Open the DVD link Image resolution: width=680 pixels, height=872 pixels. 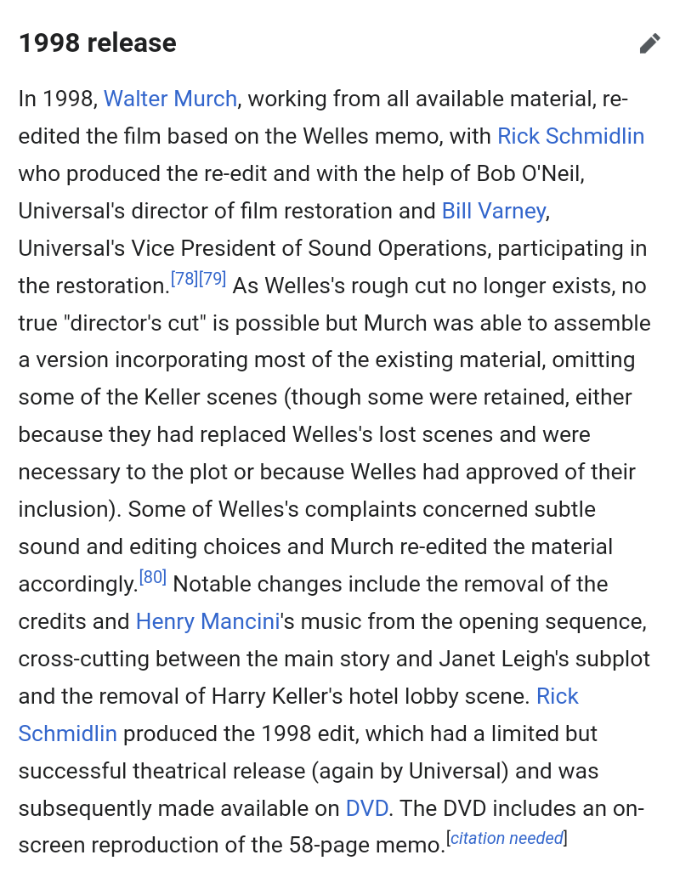click(366, 808)
